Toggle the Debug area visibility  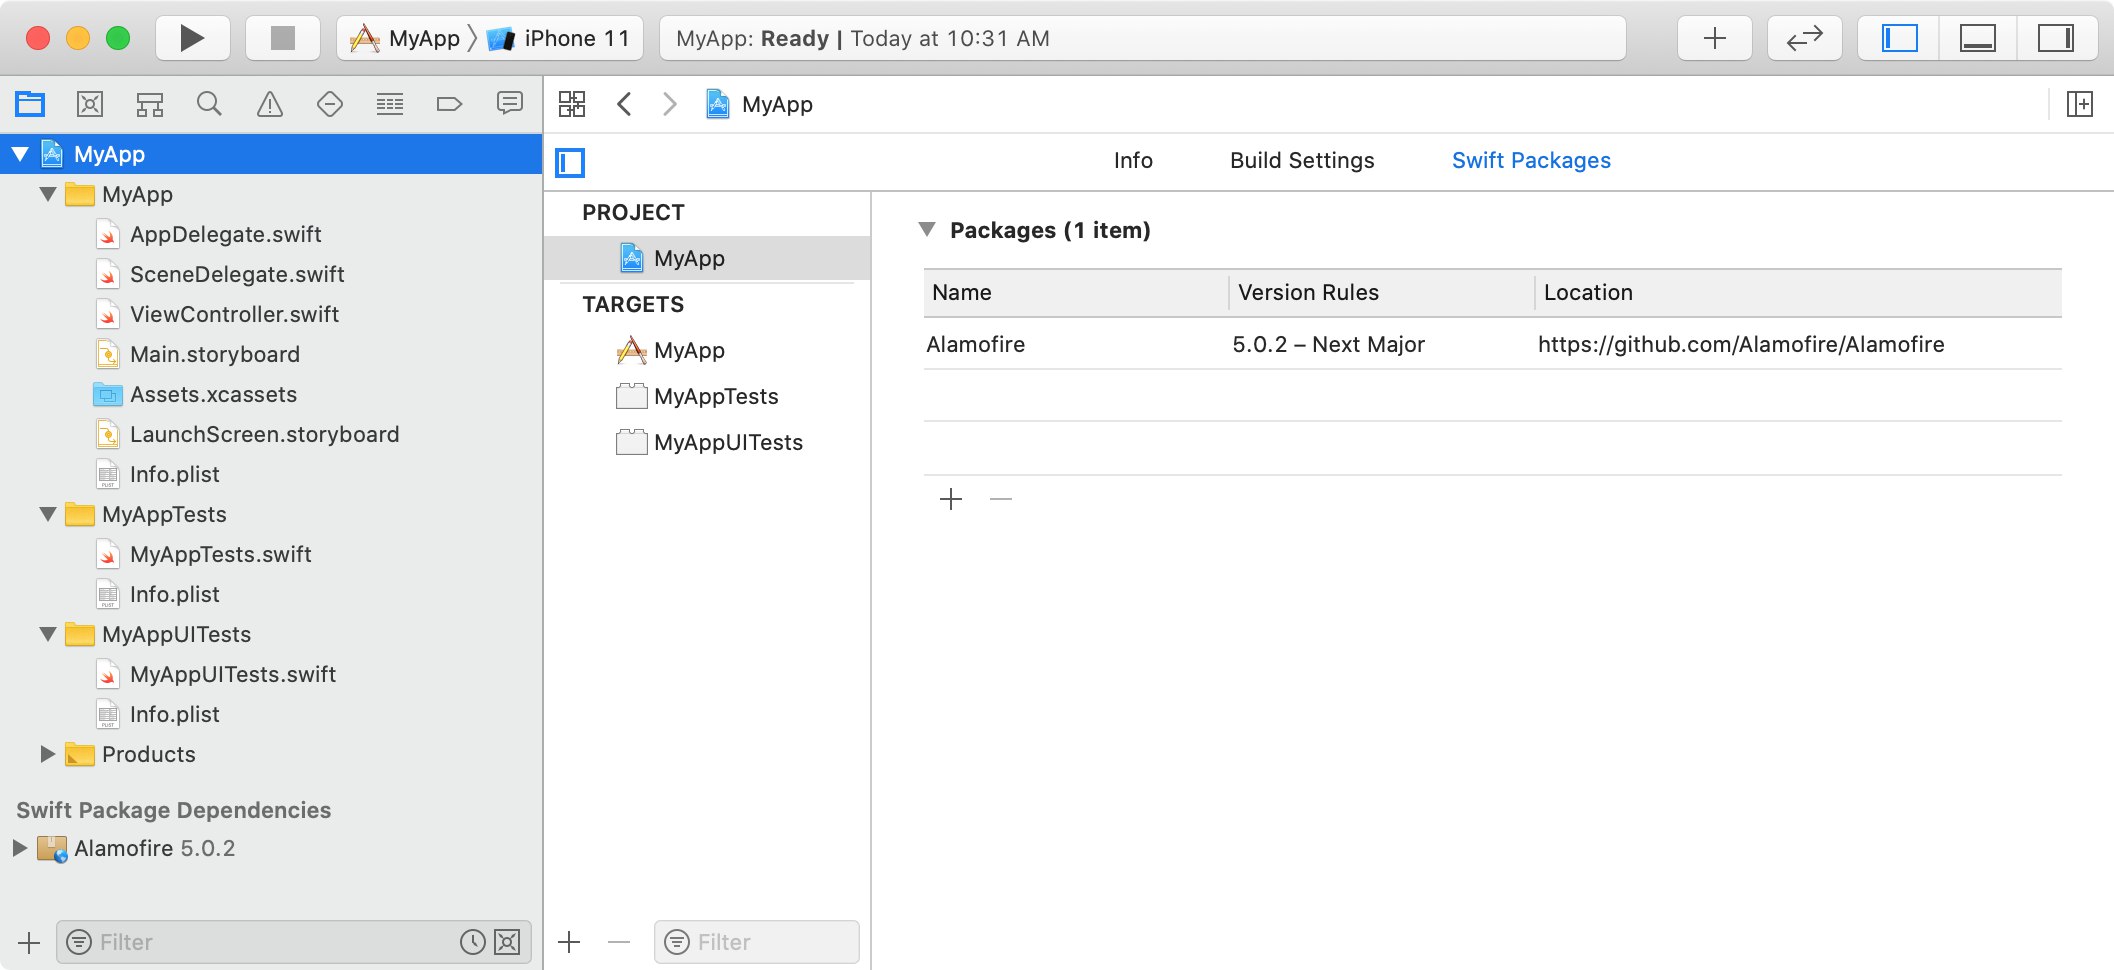(1977, 38)
